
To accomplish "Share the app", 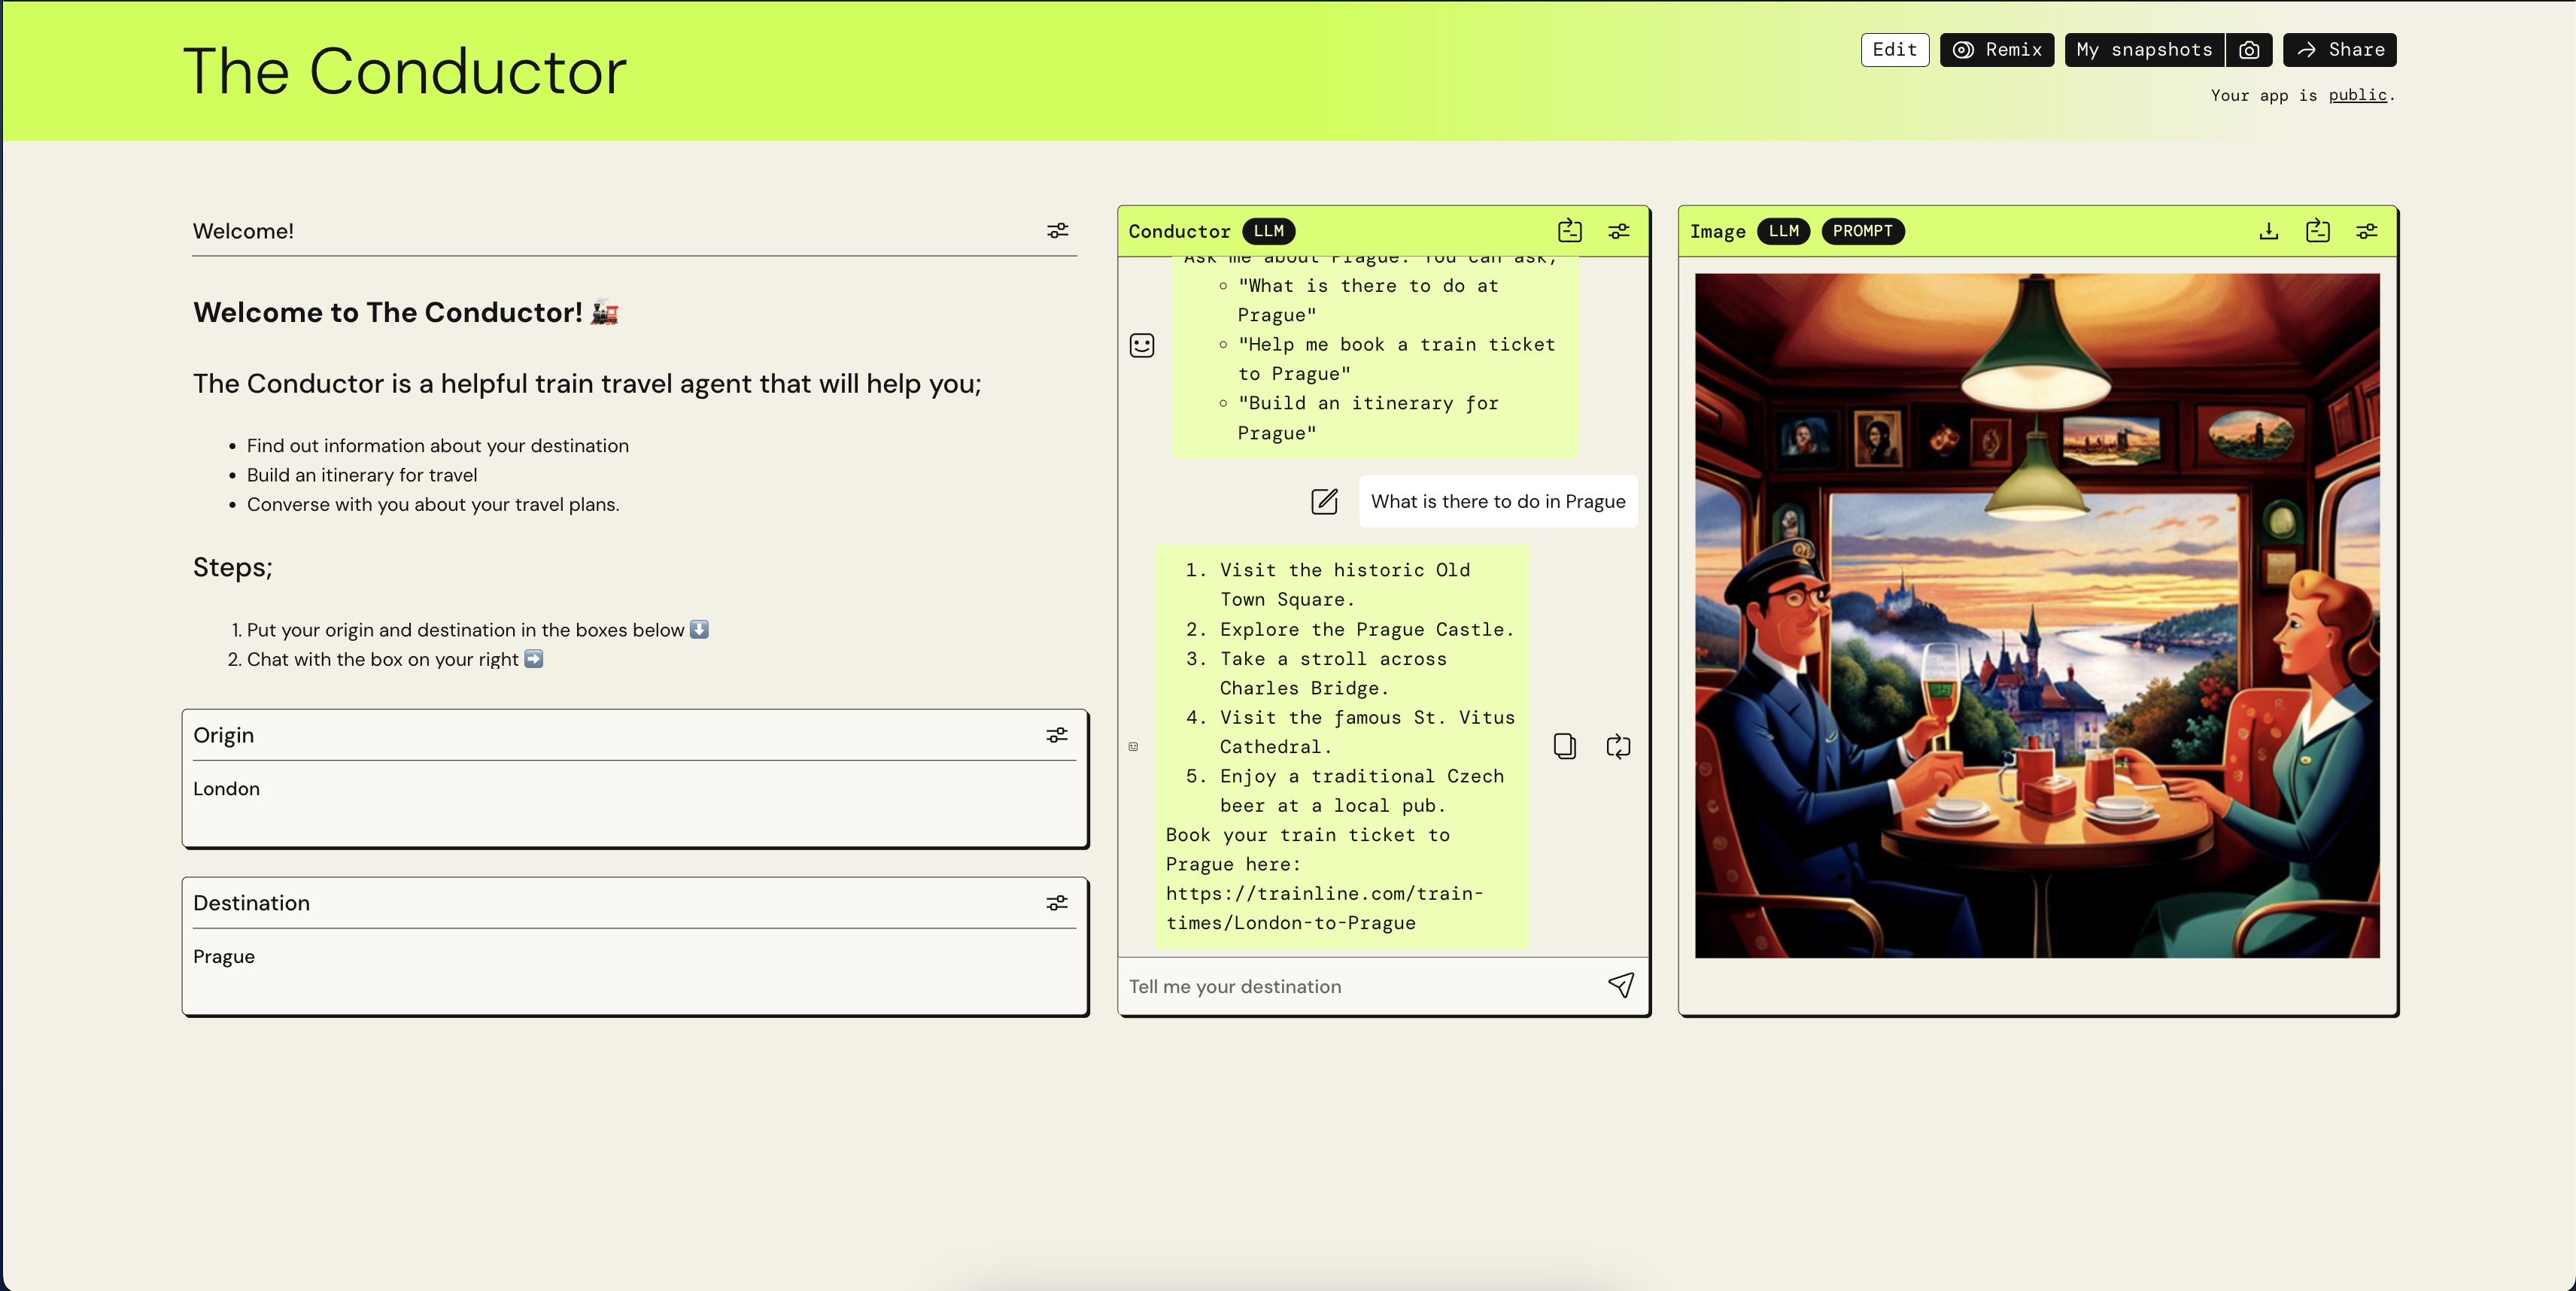I will tap(2339, 50).
